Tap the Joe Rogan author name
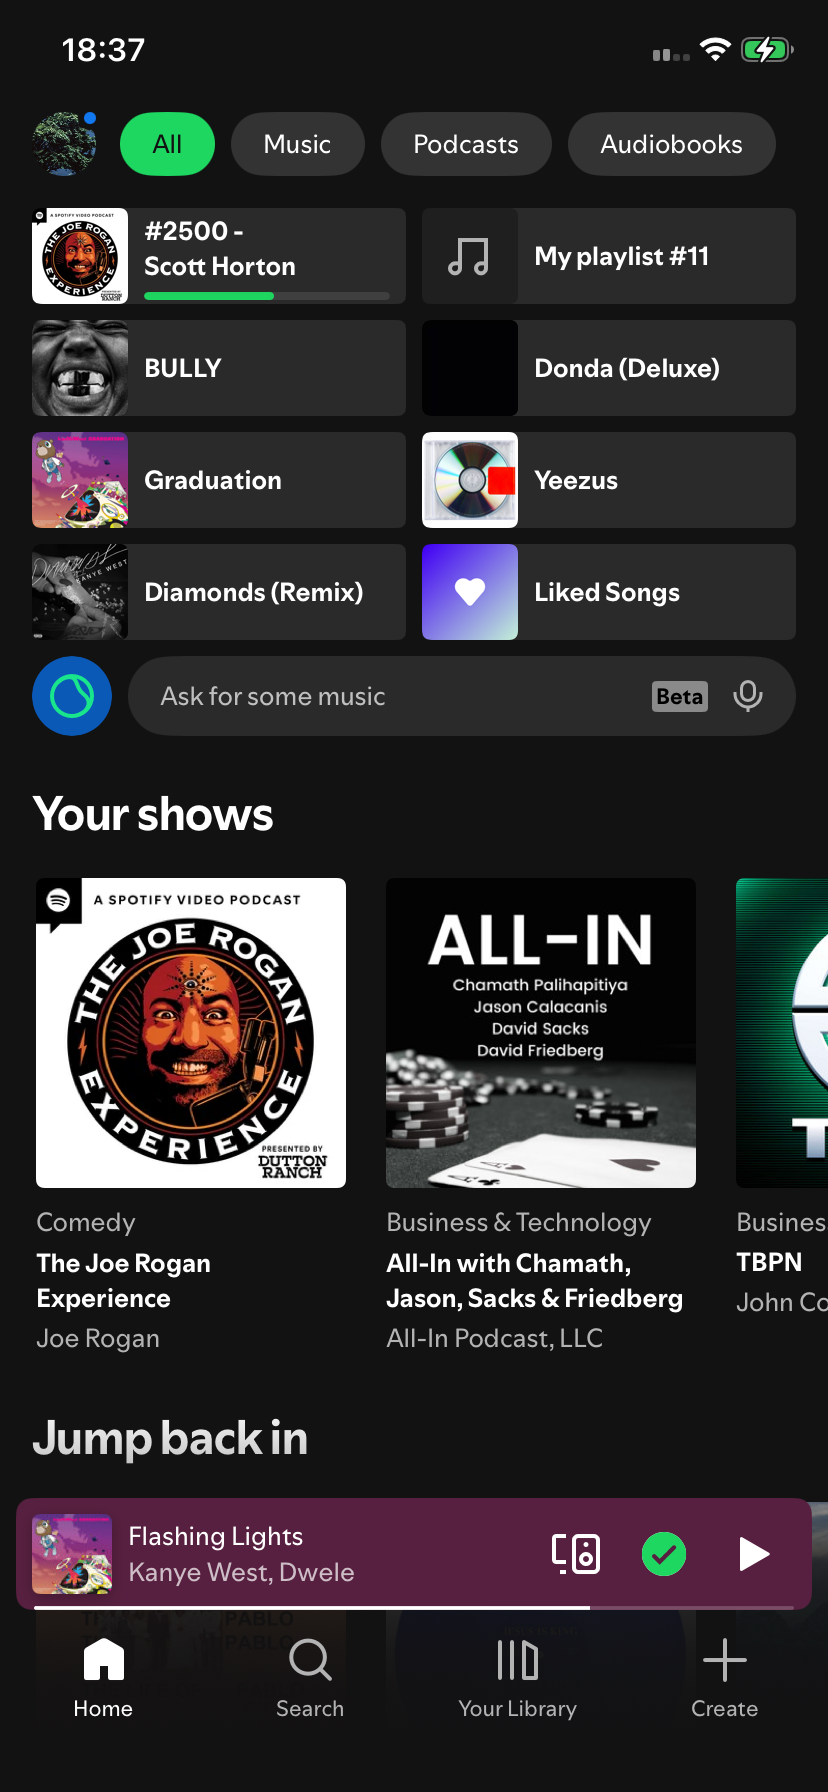The image size is (828, 1792). pyautogui.click(x=98, y=1338)
